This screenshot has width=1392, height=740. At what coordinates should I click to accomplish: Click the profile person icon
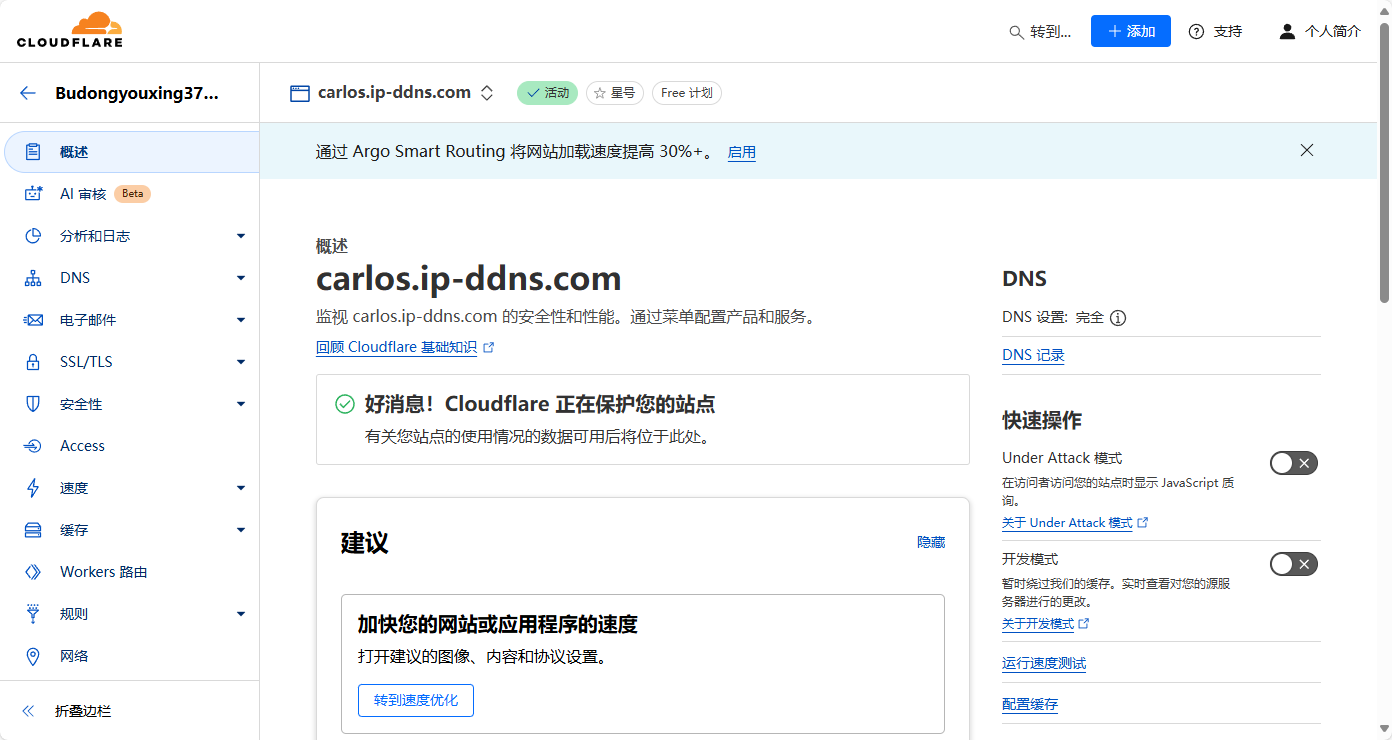click(1288, 32)
